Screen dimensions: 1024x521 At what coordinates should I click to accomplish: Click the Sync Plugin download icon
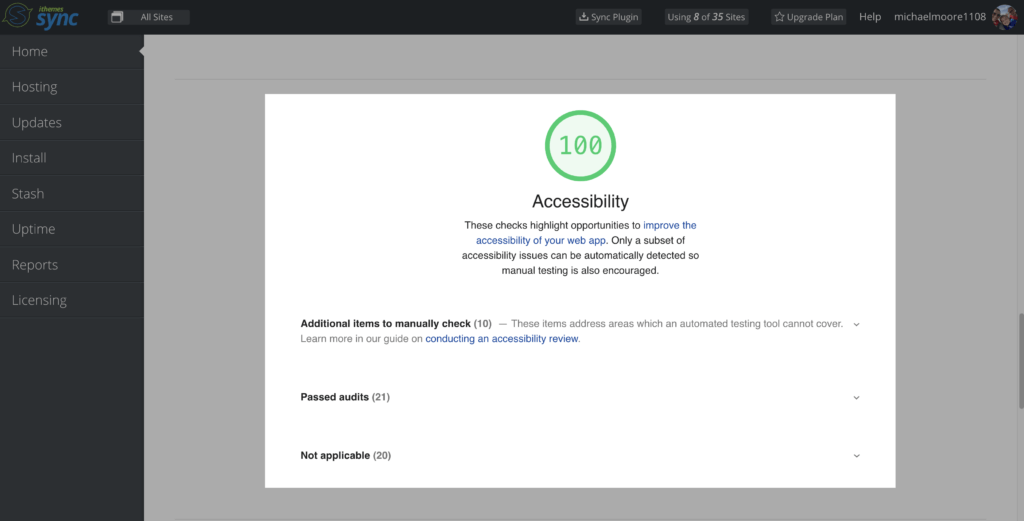pos(583,17)
